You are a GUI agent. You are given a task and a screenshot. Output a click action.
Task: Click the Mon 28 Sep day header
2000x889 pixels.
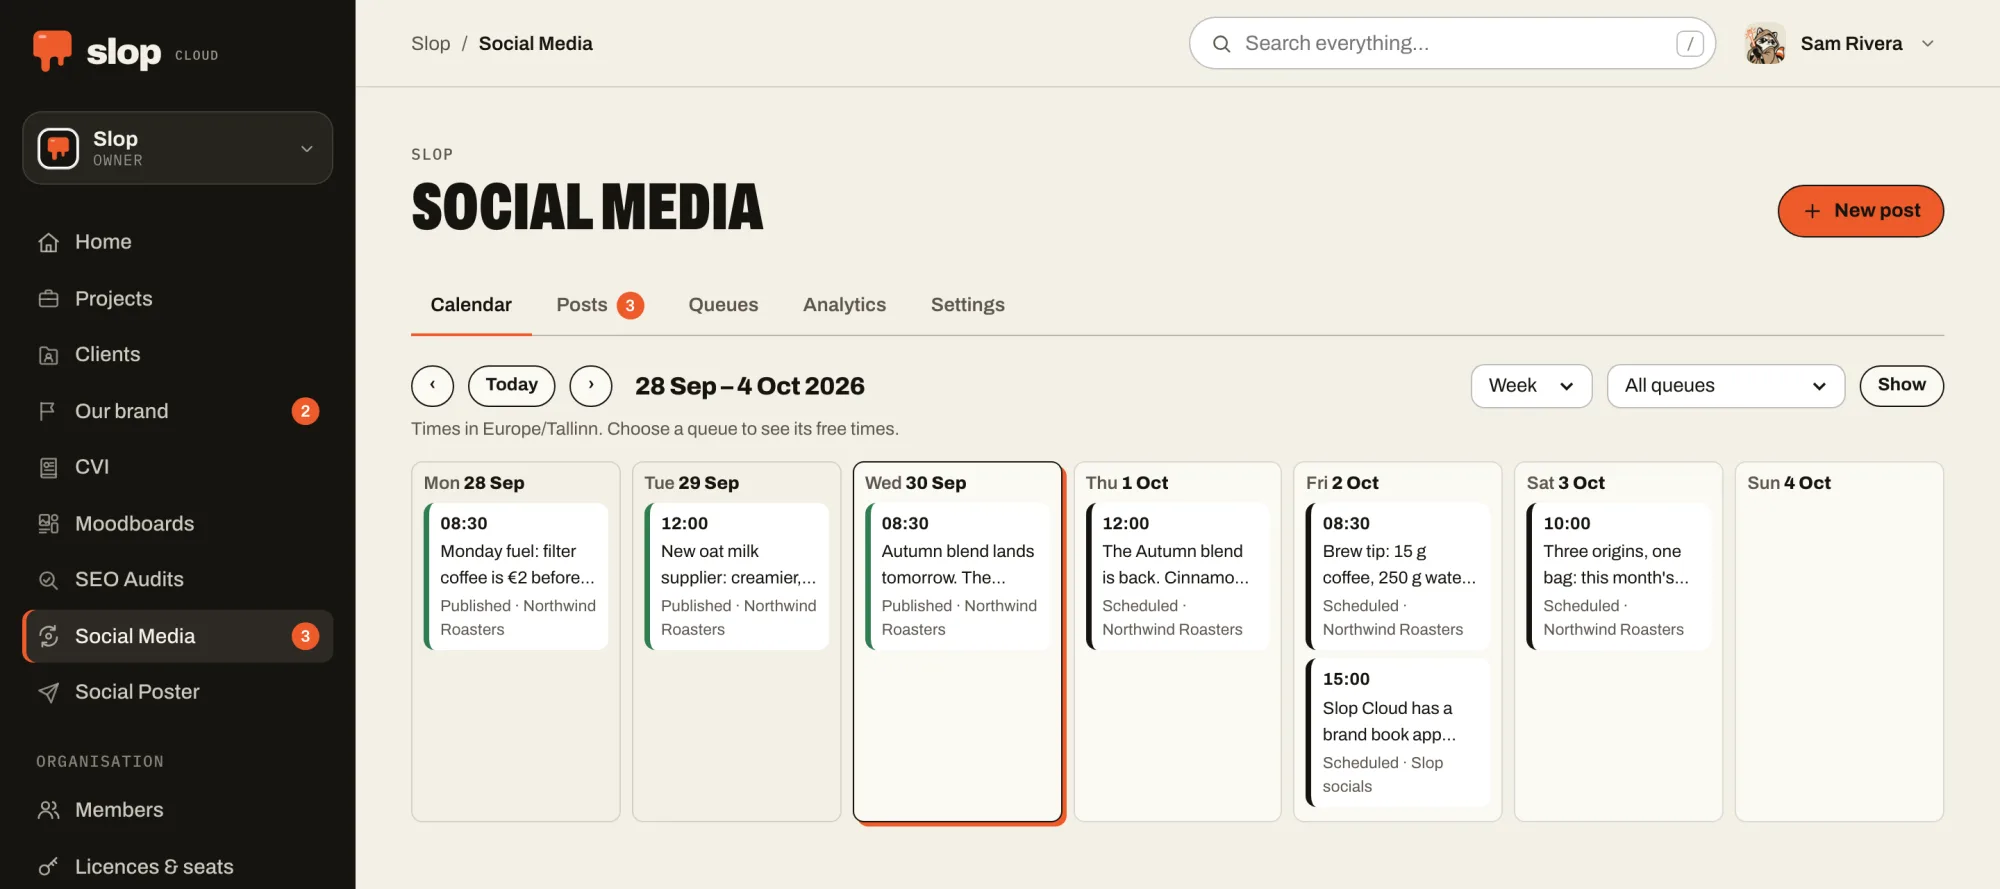click(474, 483)
